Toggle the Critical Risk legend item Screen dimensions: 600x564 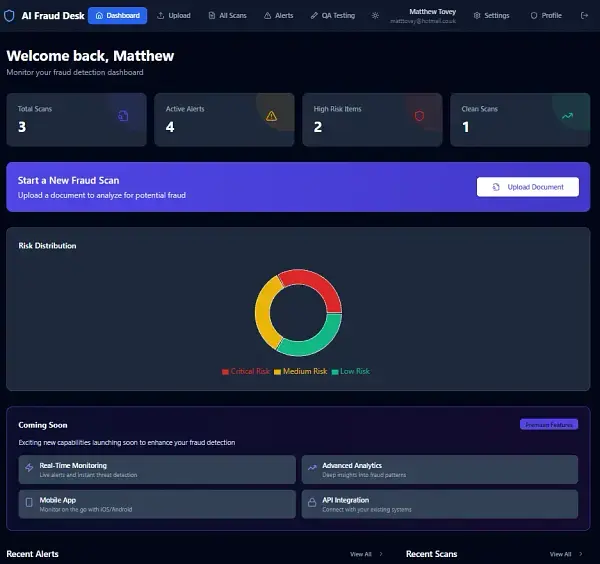(x=246, y=371)
